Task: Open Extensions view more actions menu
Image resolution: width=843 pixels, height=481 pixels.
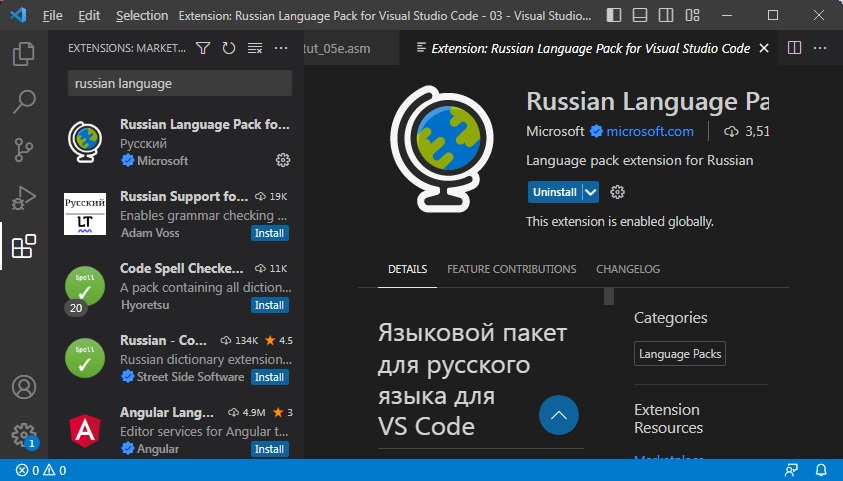Action: click(x=281, y=48)
